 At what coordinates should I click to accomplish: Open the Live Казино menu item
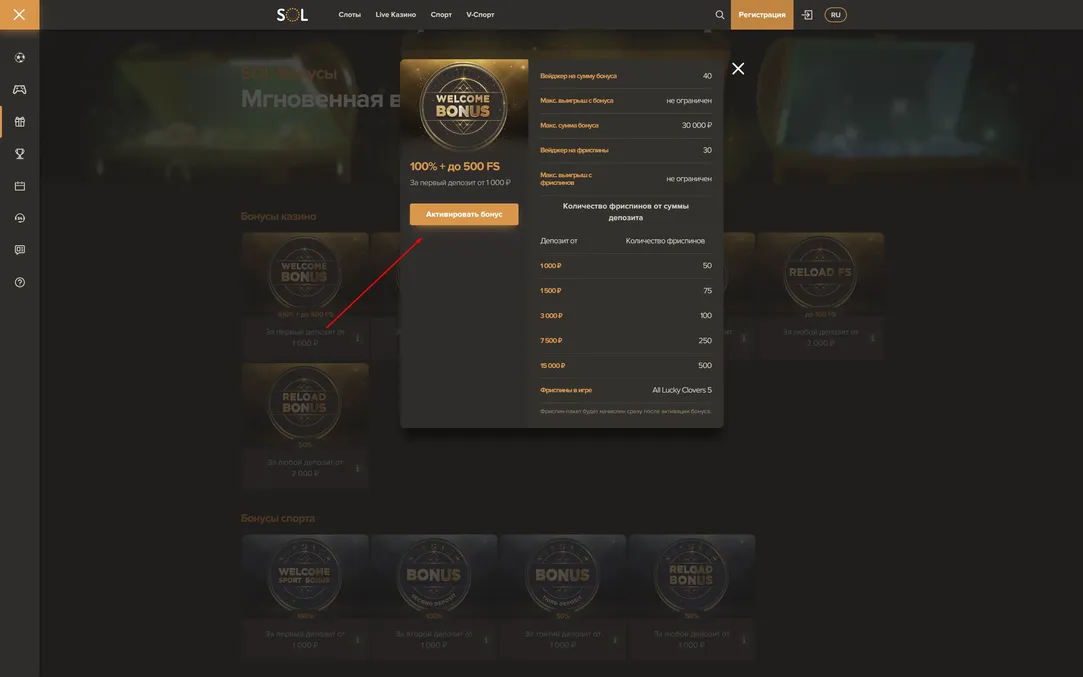click(395, 15)
